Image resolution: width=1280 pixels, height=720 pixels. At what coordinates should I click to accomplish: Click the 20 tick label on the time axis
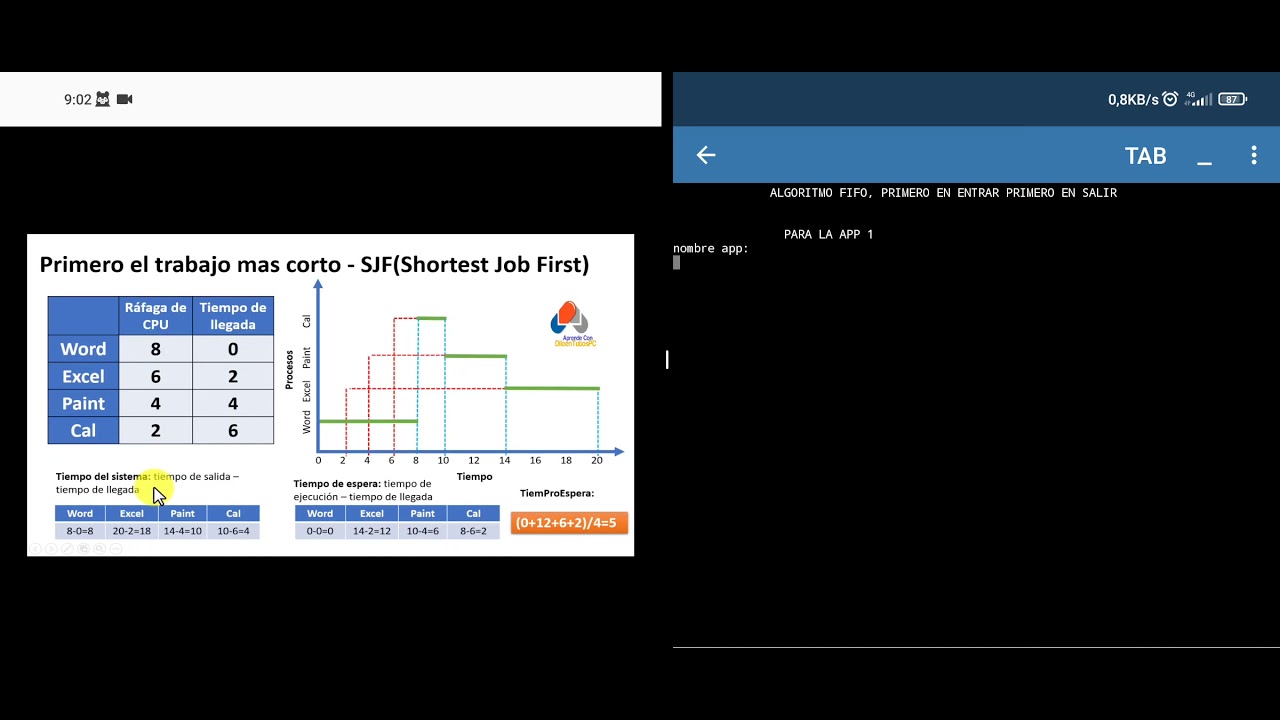click(x=597, y=460)
